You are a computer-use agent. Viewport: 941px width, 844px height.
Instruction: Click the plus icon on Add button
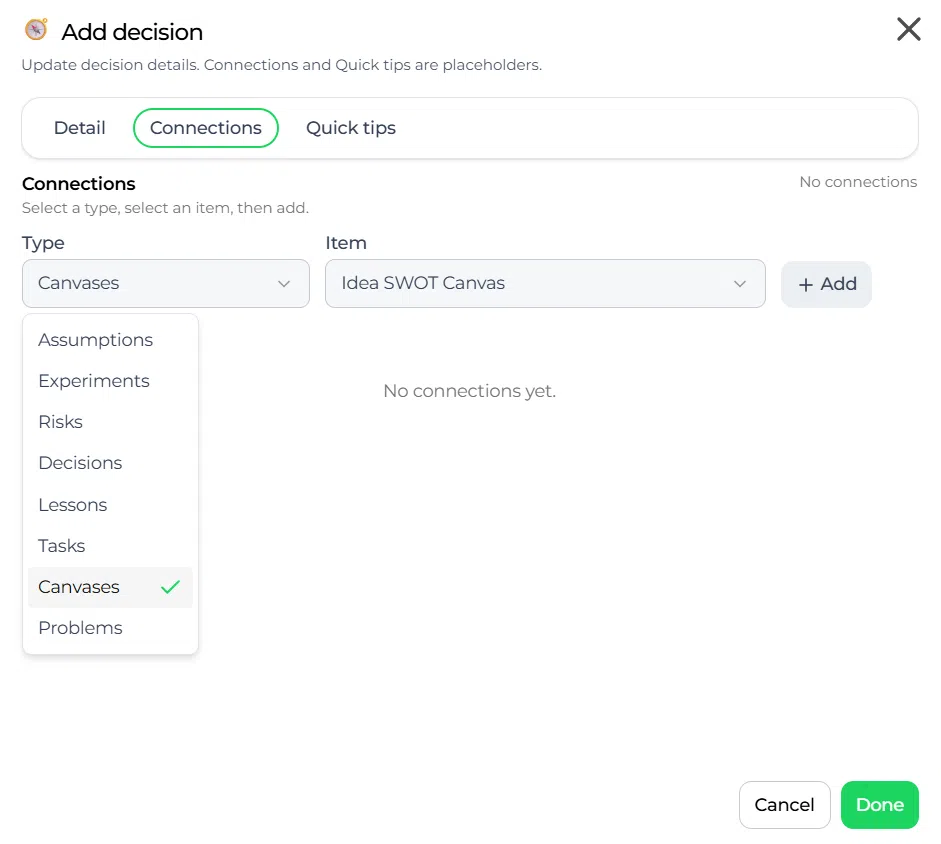point(806,285)
